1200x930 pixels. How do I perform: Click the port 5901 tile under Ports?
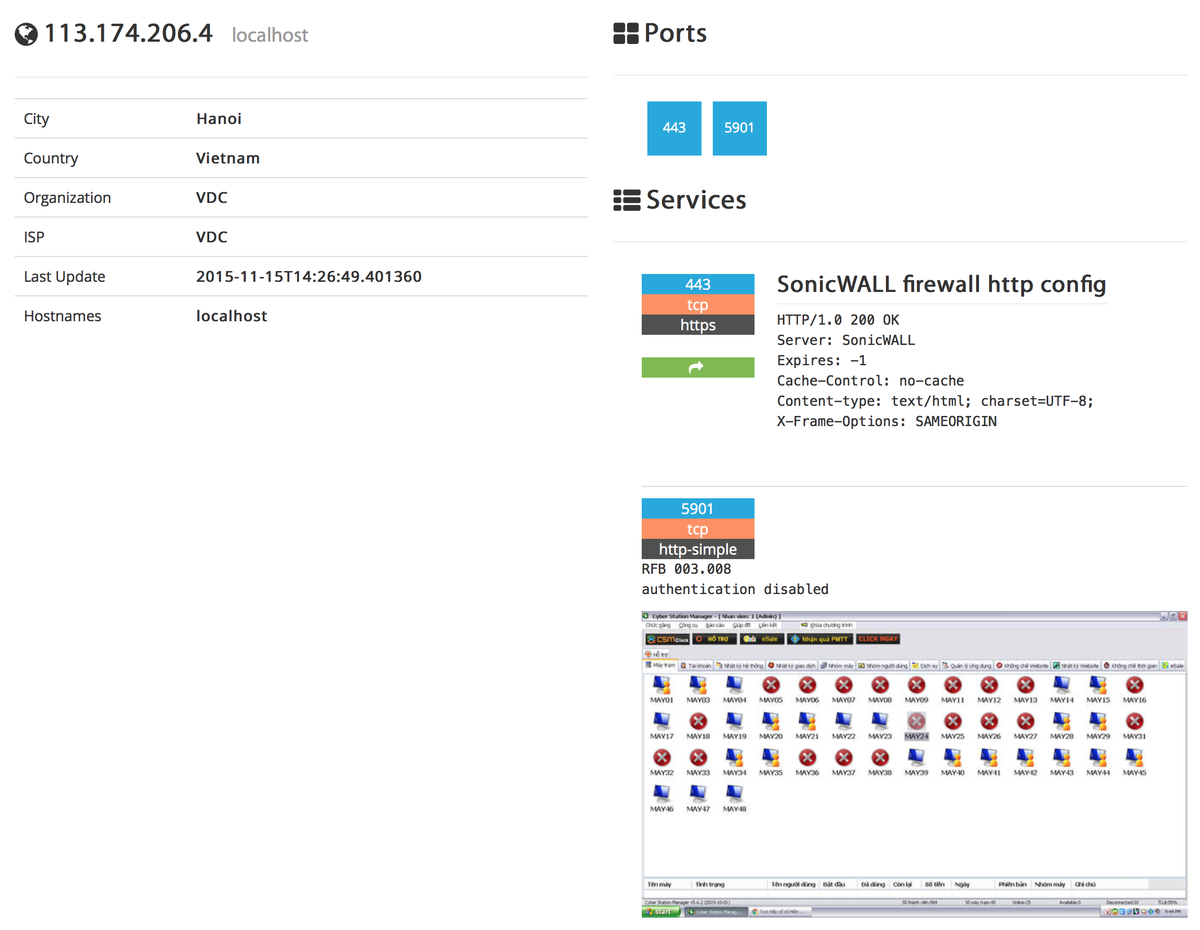coord(739,128)
